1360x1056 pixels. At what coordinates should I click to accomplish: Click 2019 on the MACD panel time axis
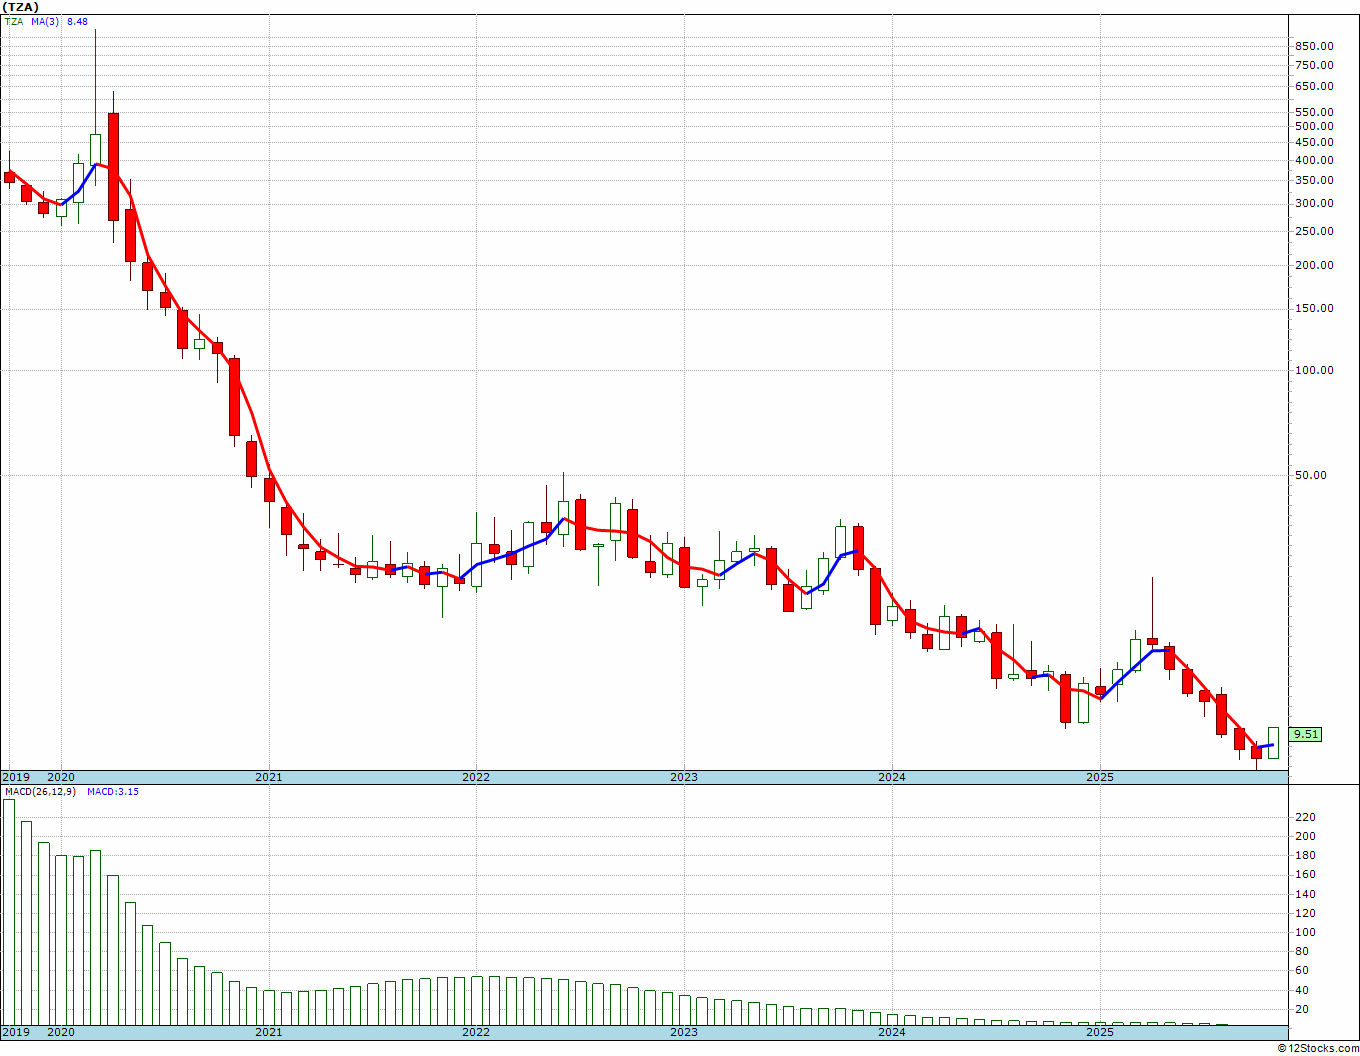click(15, 1032)
